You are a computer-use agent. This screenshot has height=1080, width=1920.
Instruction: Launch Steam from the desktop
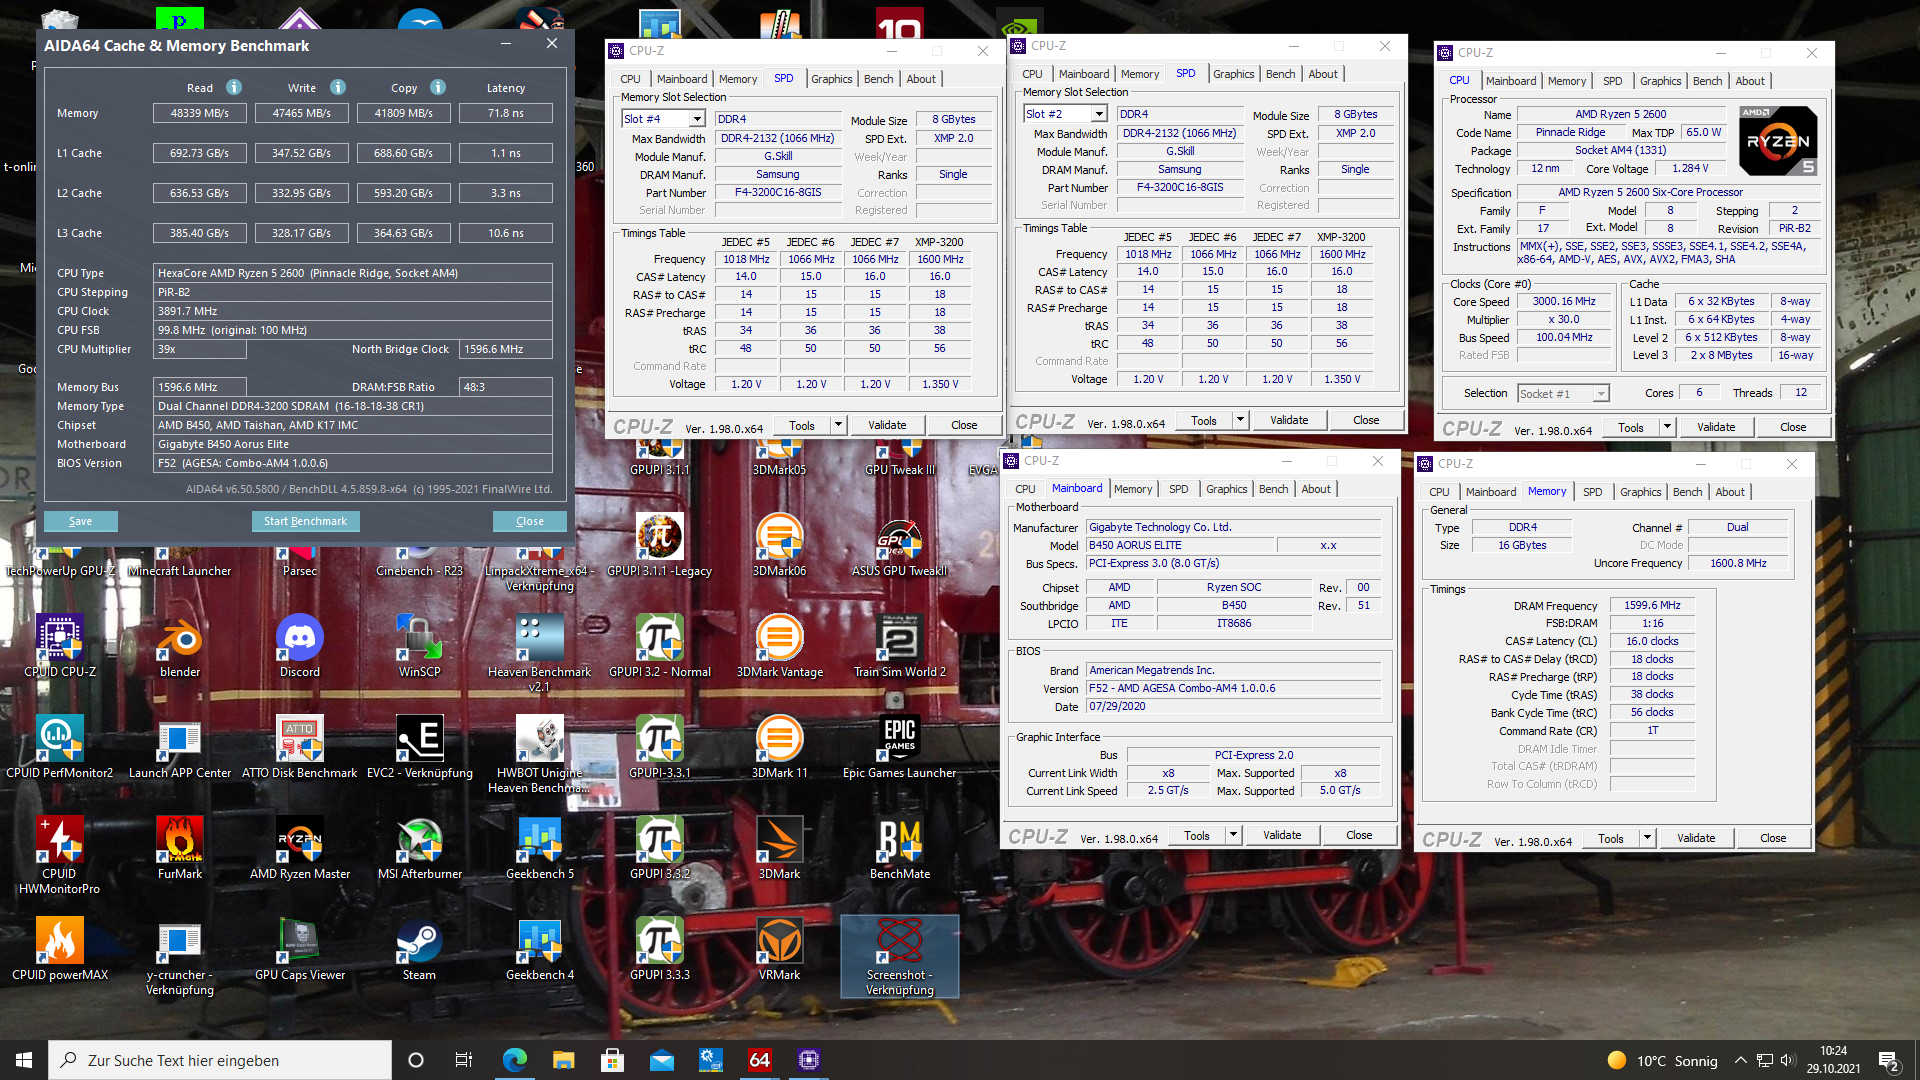pos(419,949)
